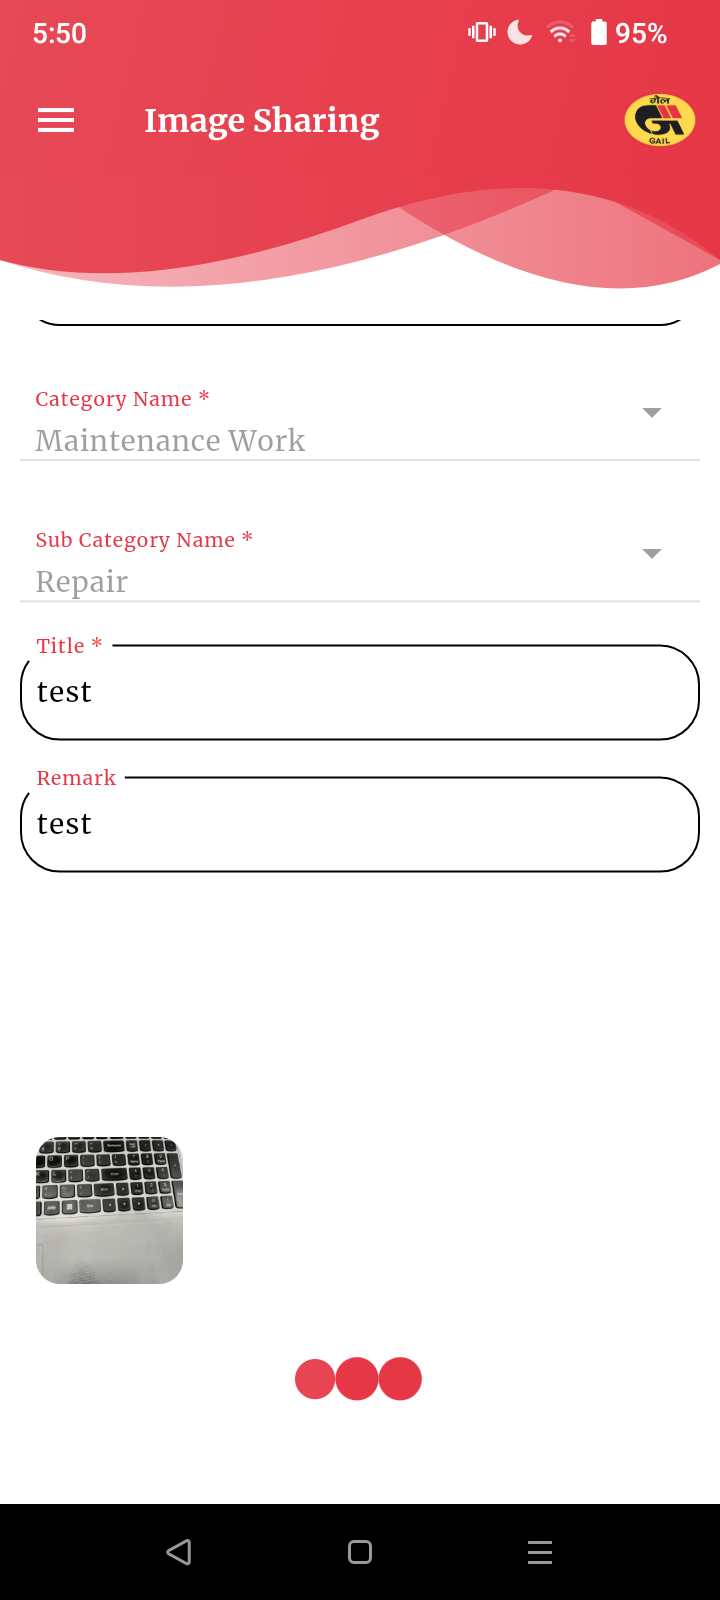
Task: Tap the left red loading dot
Action: pyautogui.click(x=315, y=1379)
